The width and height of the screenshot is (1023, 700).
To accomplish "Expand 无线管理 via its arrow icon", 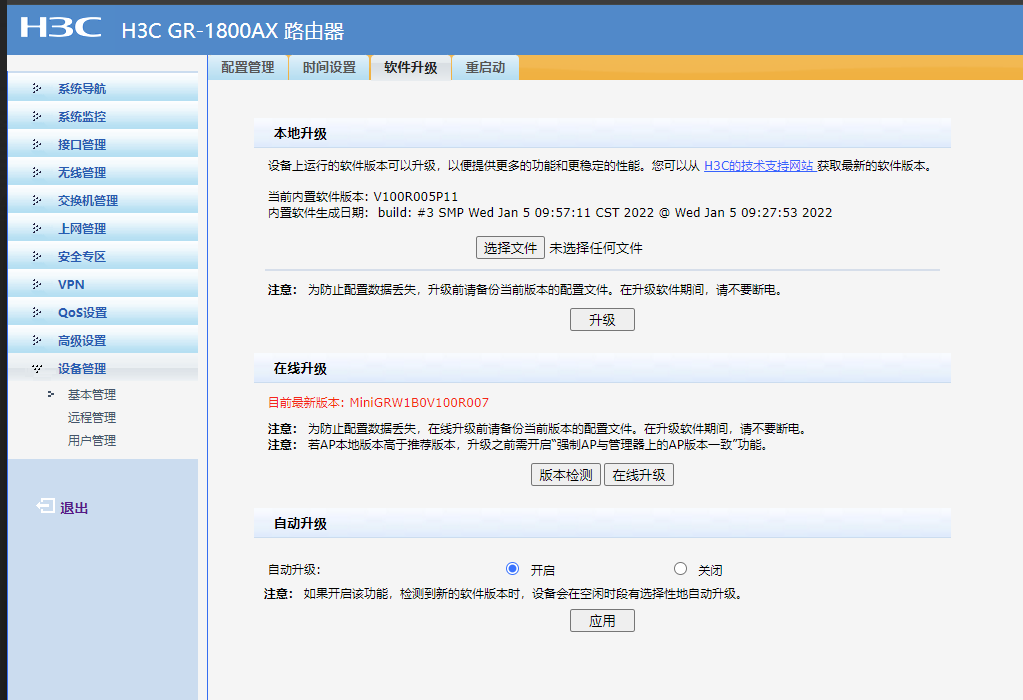I will (37, 172).
